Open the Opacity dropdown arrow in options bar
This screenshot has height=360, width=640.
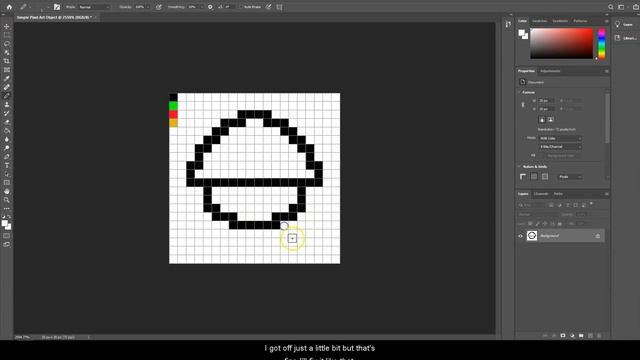pyautogui.click(x=147, y=7)
